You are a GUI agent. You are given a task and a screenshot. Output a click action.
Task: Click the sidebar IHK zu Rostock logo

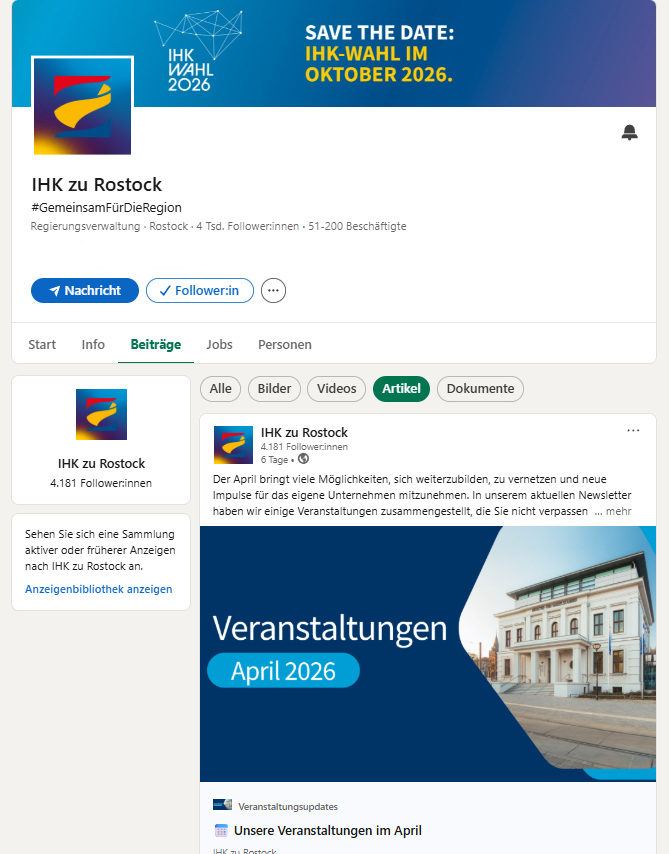(101, 414)
